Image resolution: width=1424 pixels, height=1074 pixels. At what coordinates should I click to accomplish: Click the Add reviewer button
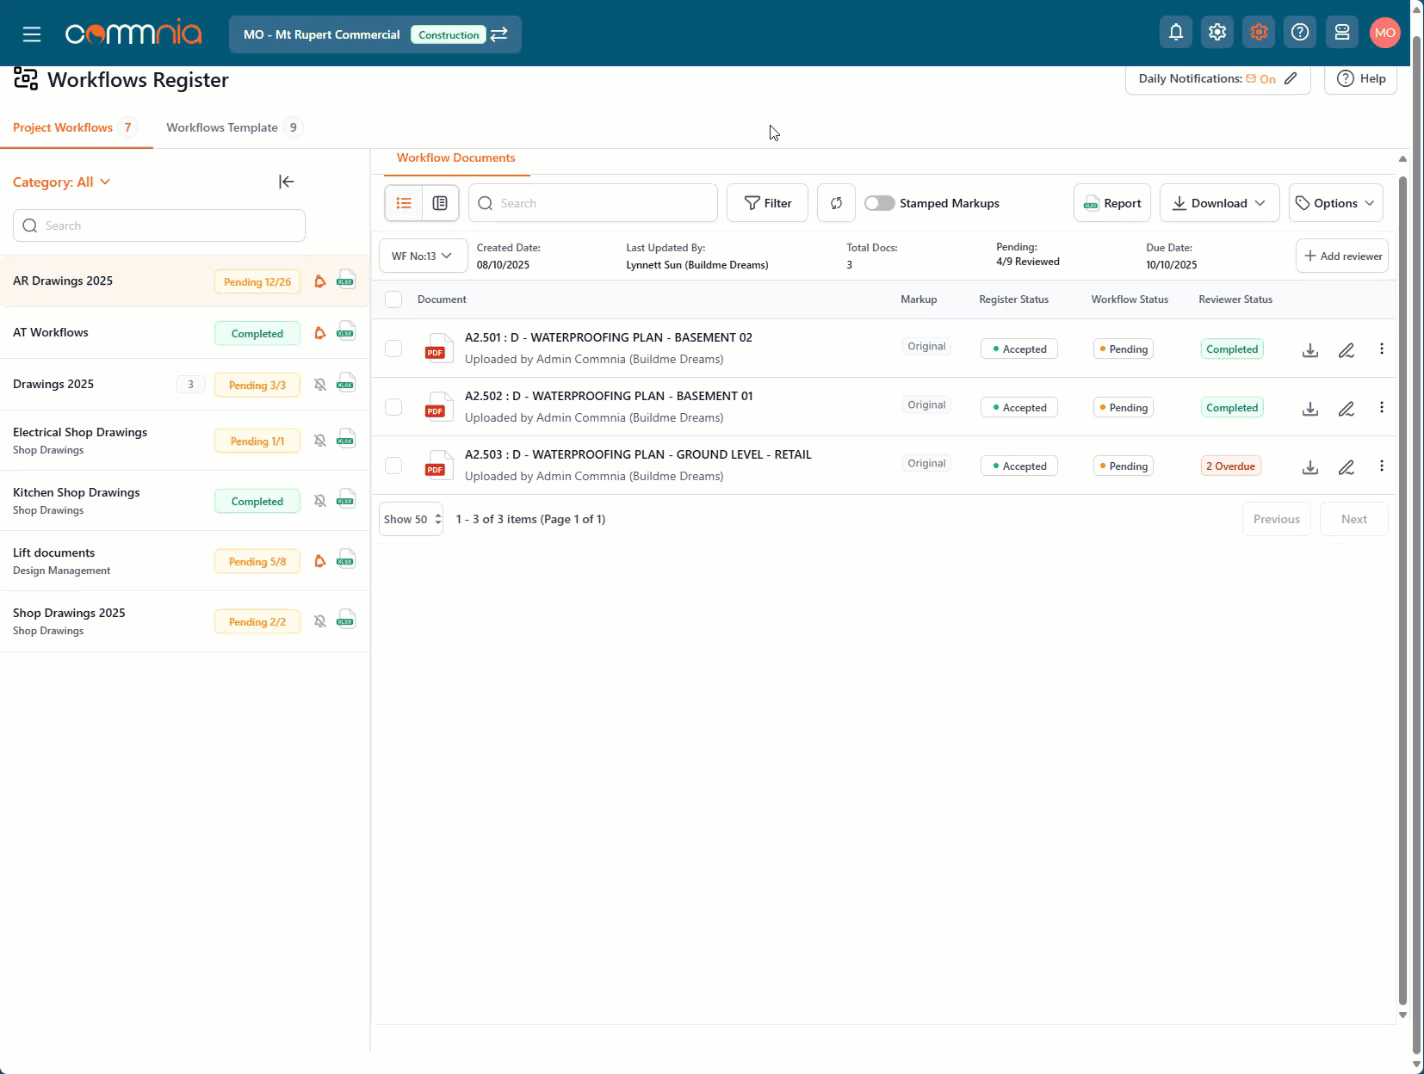tap(1342, 256)
